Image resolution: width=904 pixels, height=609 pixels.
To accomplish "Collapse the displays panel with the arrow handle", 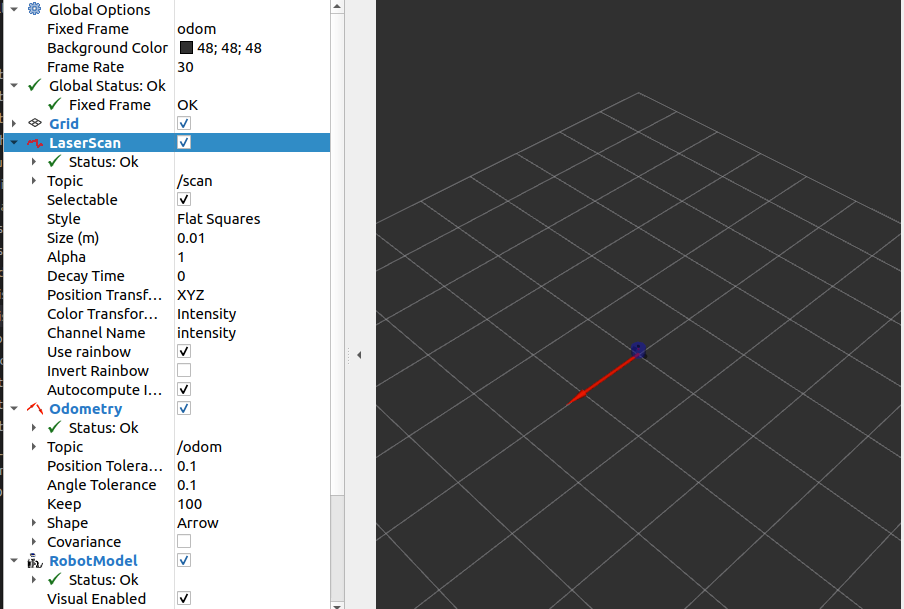I will (x=359, y=355).
